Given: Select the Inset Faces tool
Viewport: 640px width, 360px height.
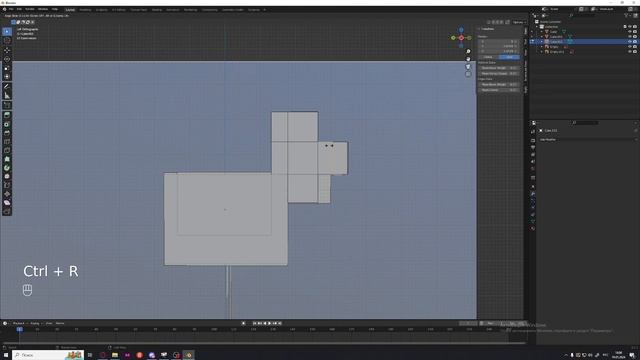Looking at the screenshot, I should point(7,124).
